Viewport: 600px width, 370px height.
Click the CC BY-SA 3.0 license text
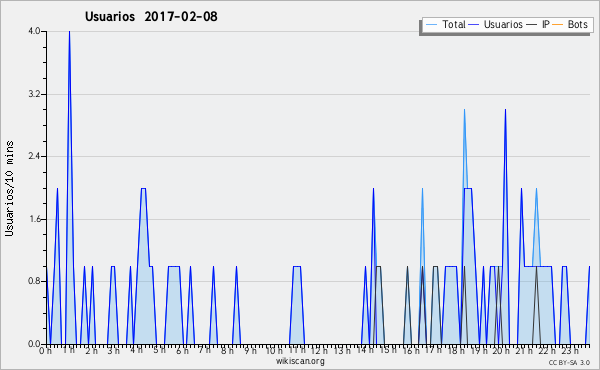click(x=569, y=362)
